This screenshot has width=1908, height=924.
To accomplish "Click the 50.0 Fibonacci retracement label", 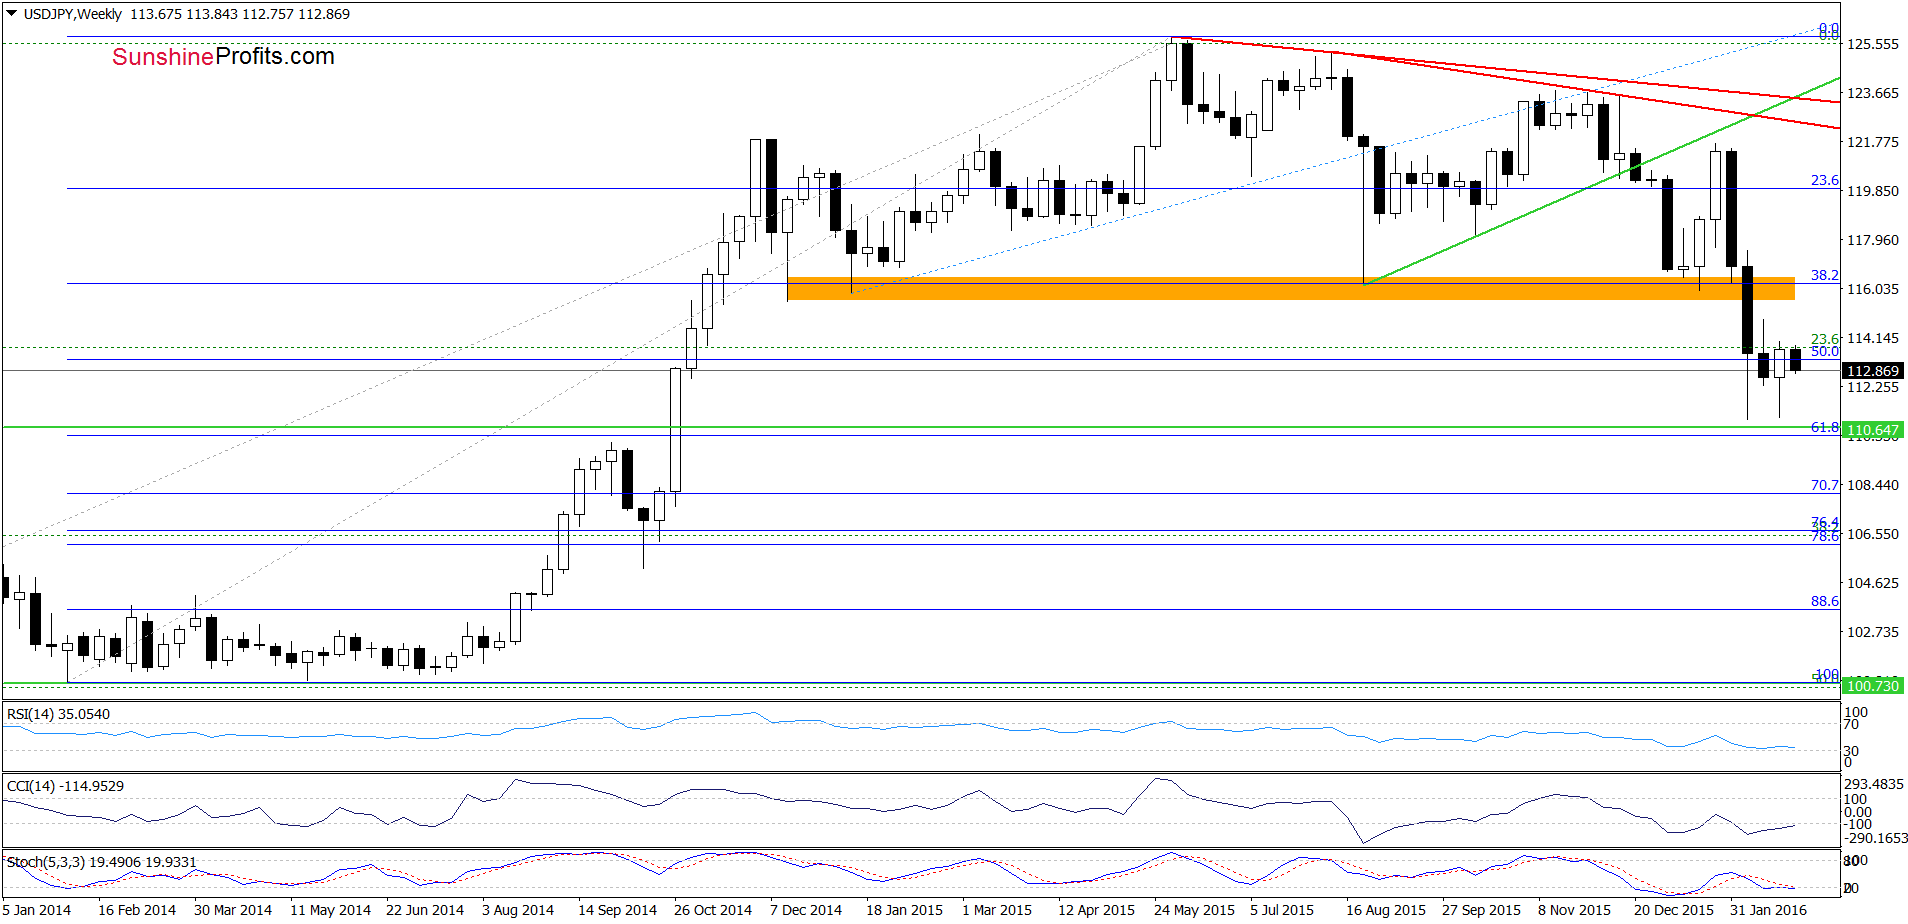I will pos(1825,351).
